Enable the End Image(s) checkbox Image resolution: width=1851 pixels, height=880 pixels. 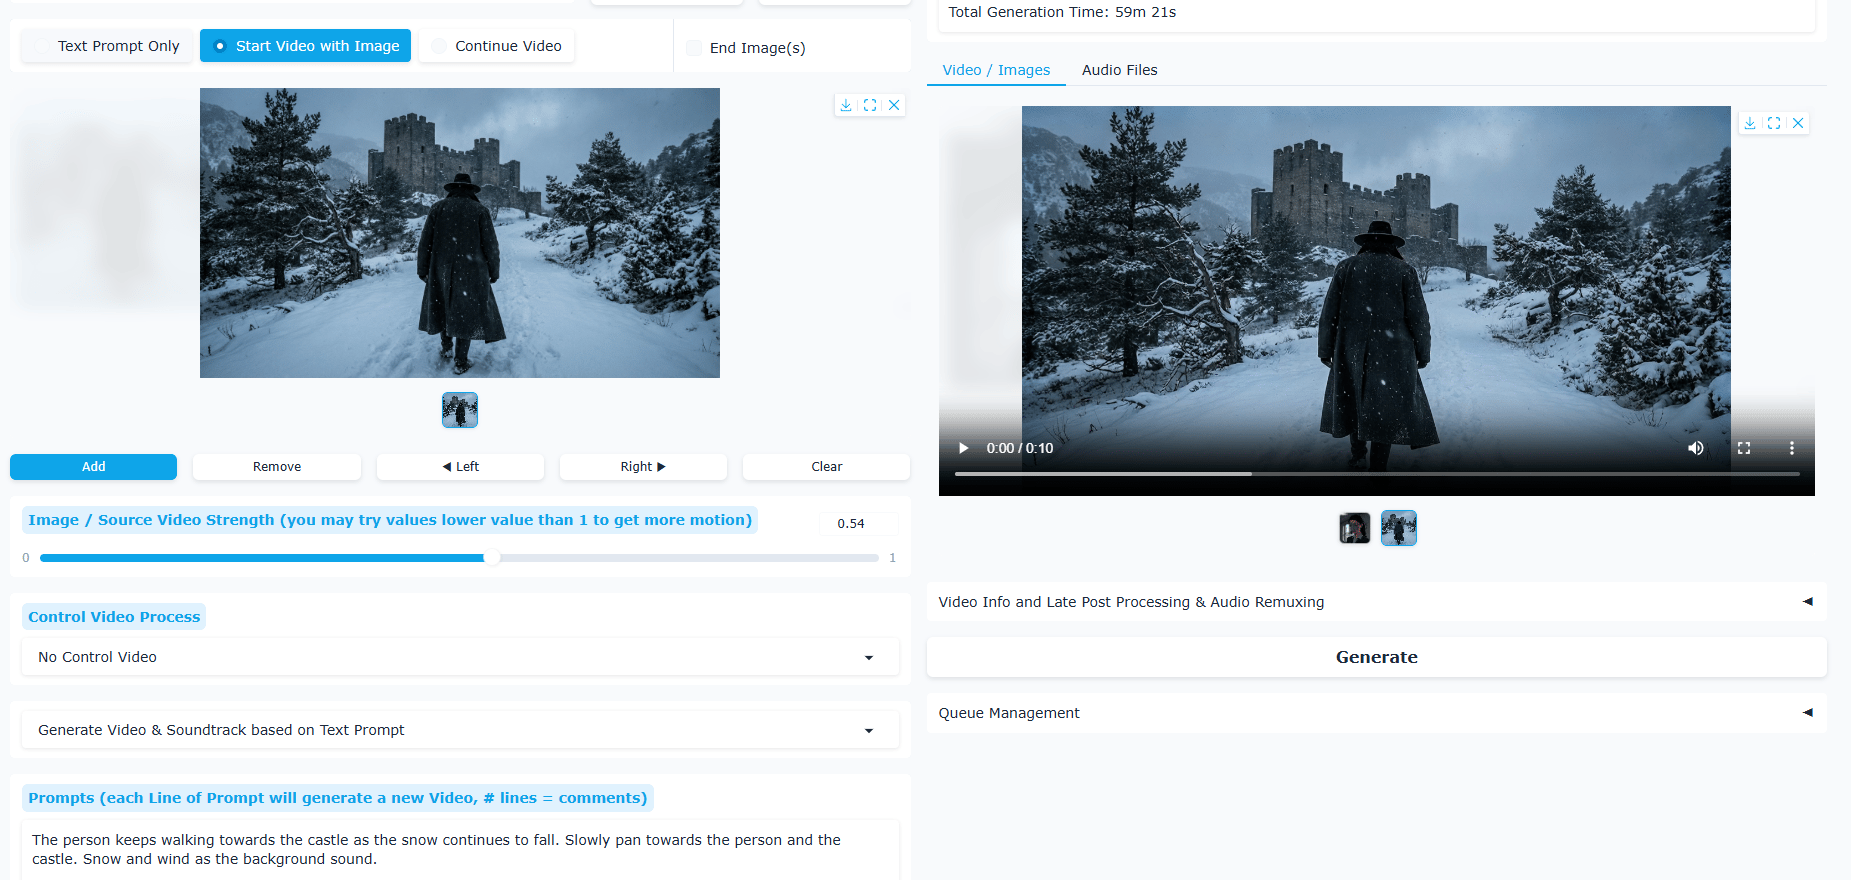694,48
